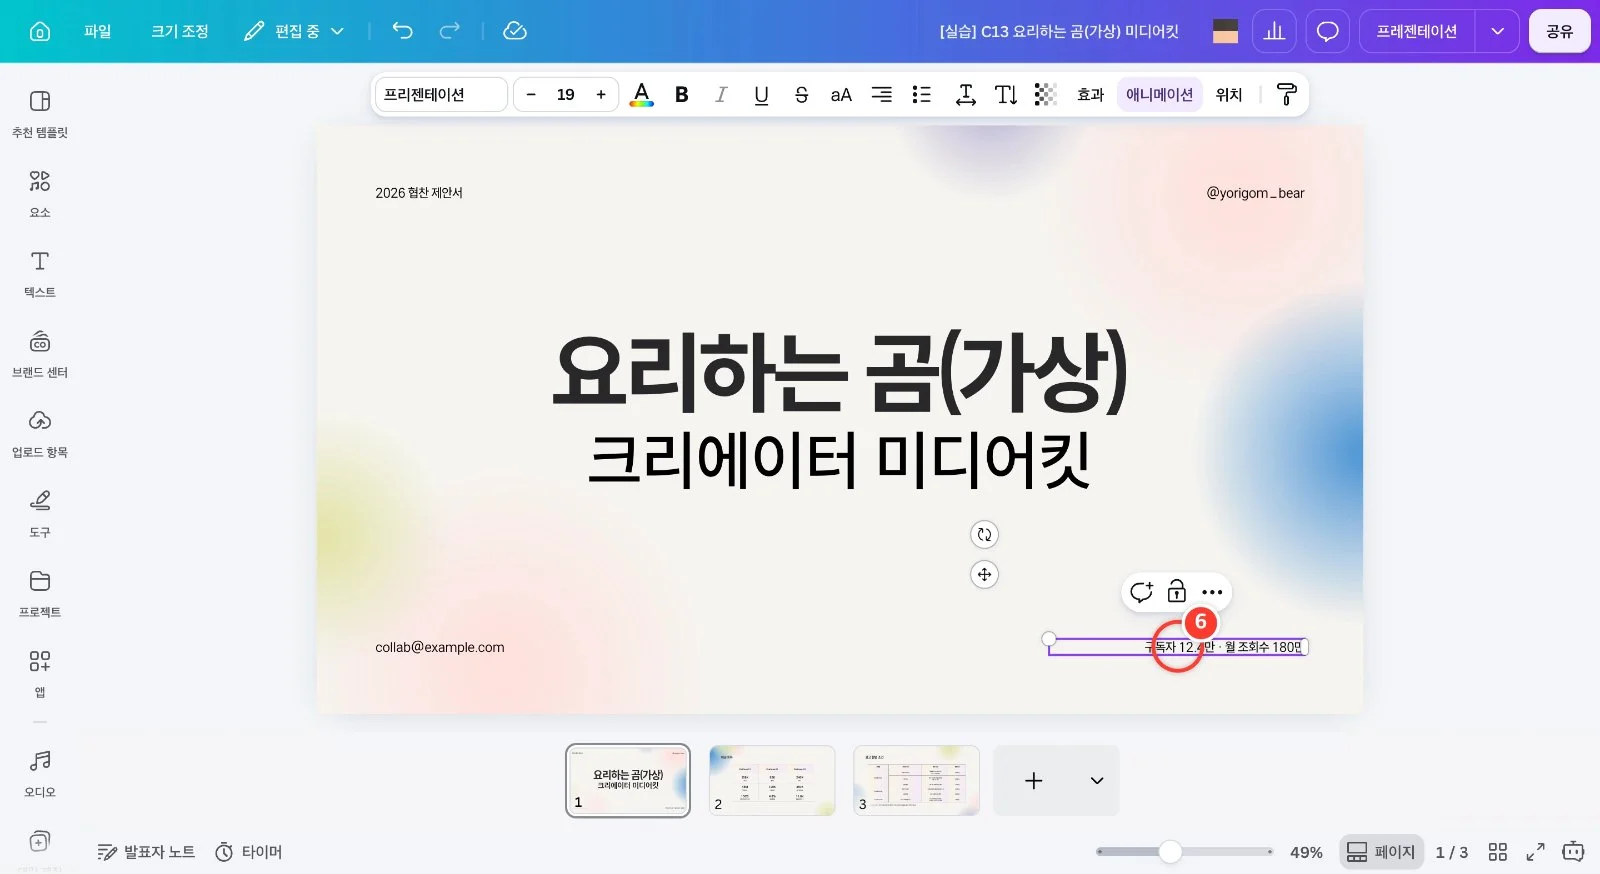Open the 텍스트 panel
The width and height of the screenshot is (1600, 874).
point(40,274)
